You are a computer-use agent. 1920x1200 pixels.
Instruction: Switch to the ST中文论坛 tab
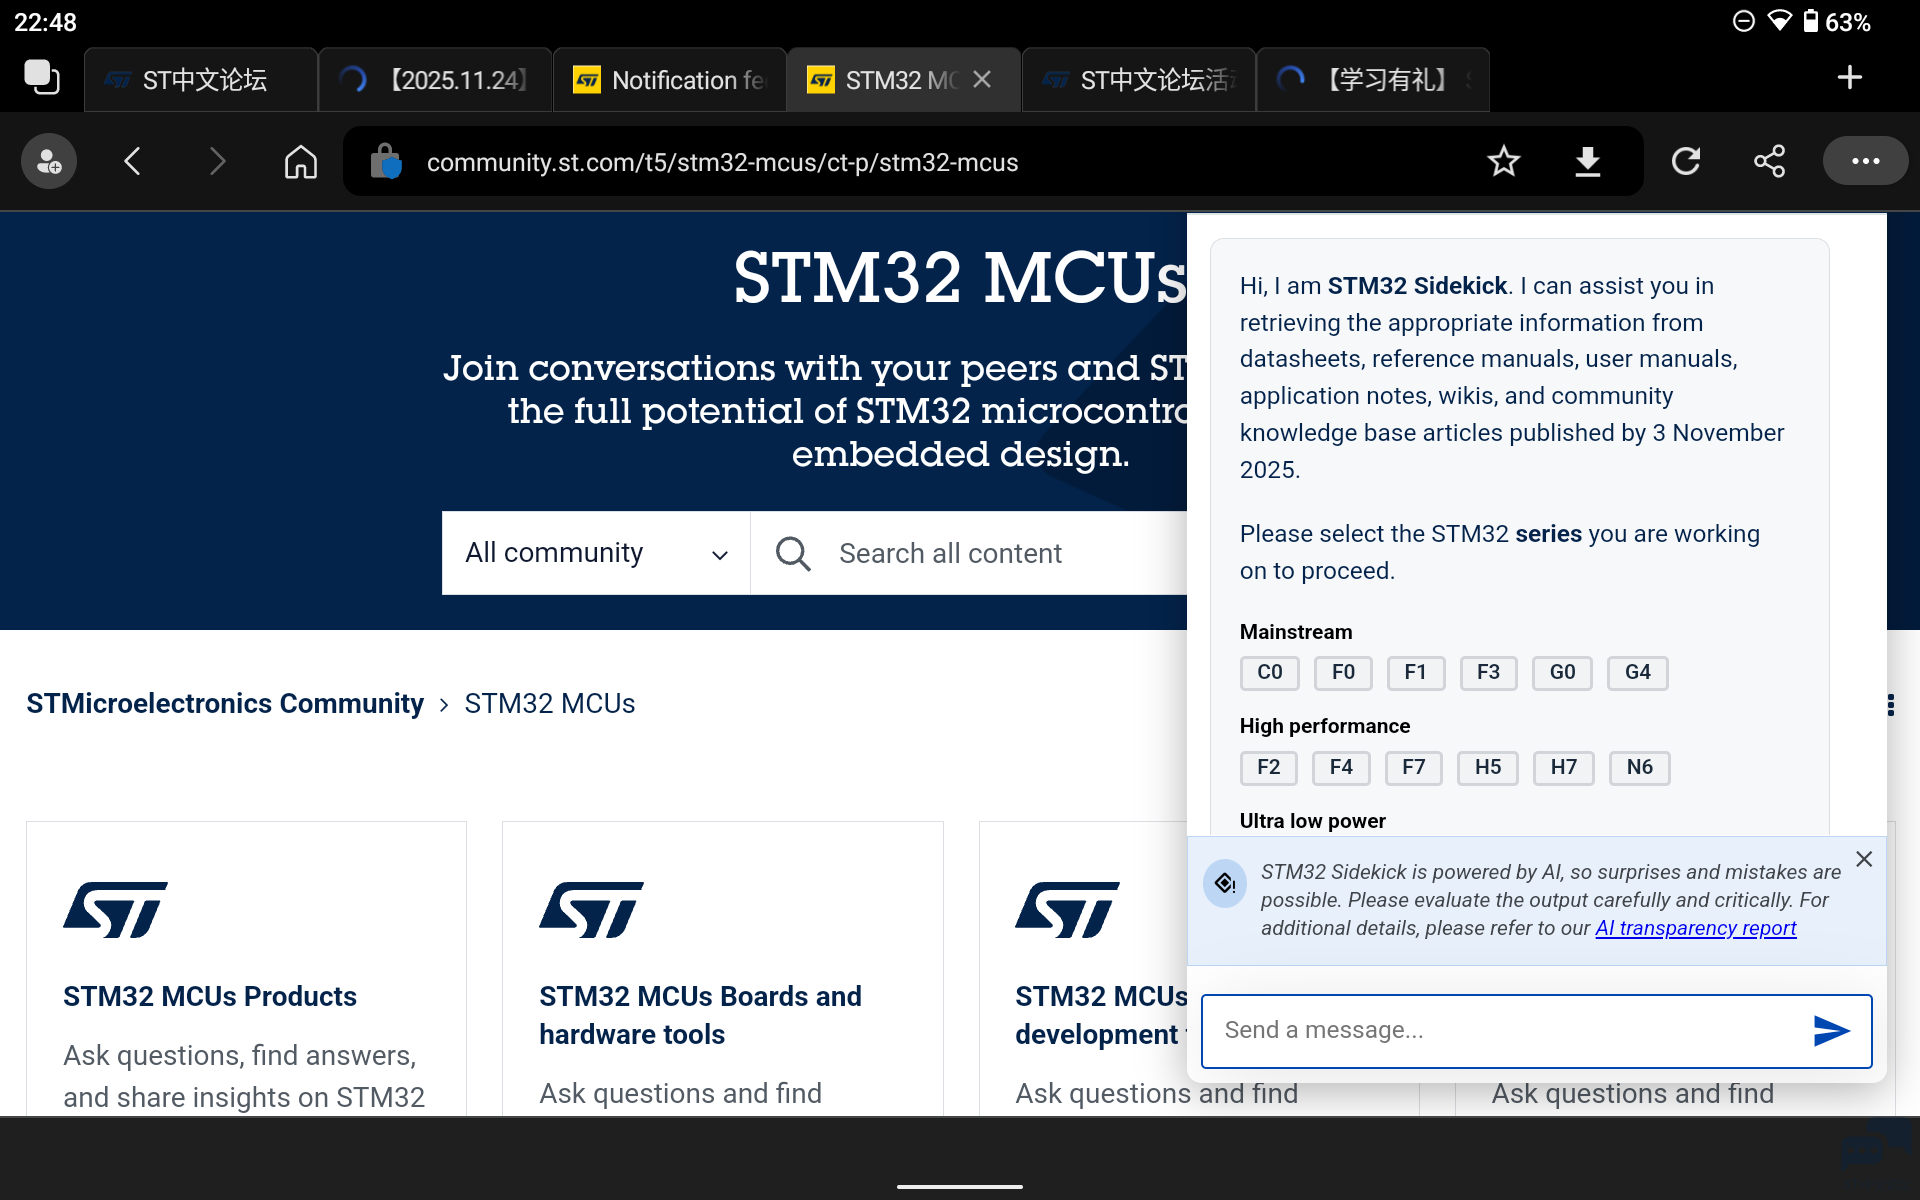coord(200,79)
